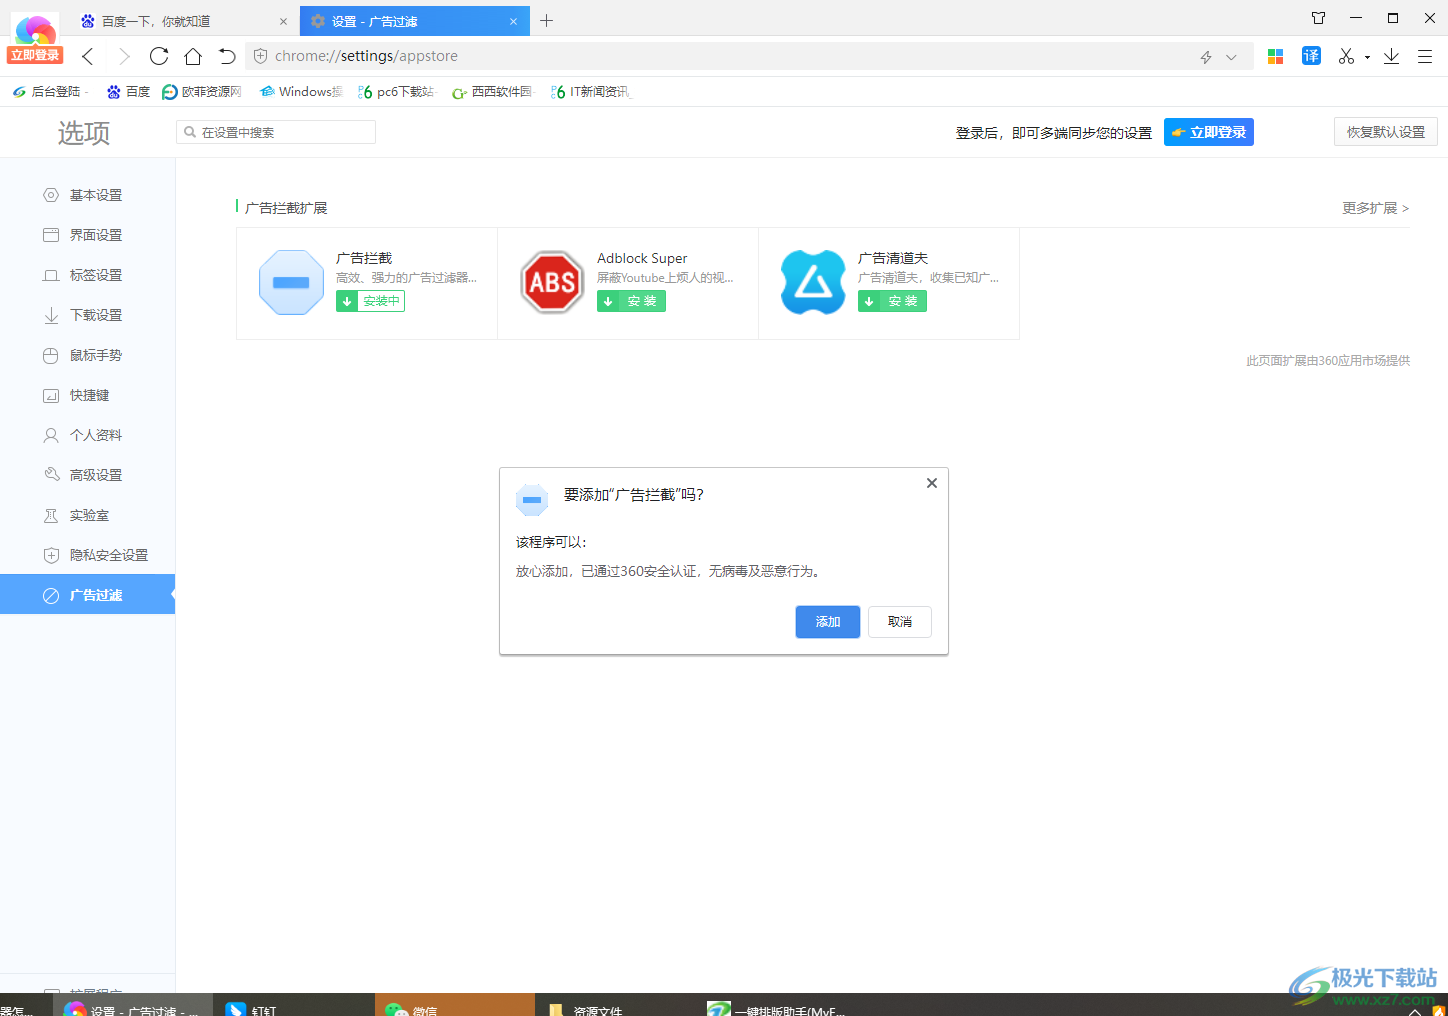Open 界面设置 in the sidebar

tap(87, 235)
